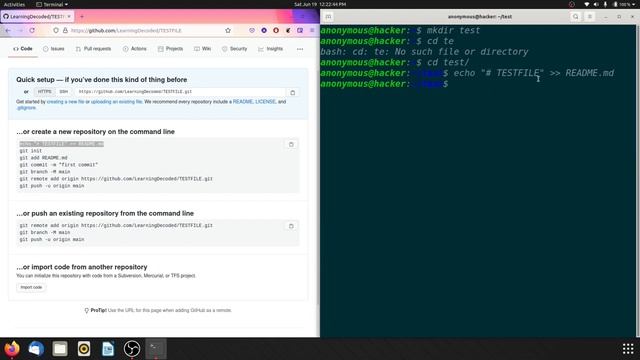Click the highlighted echo README.md command line
This screenshot has height=360, width=640.
(61, 144)
